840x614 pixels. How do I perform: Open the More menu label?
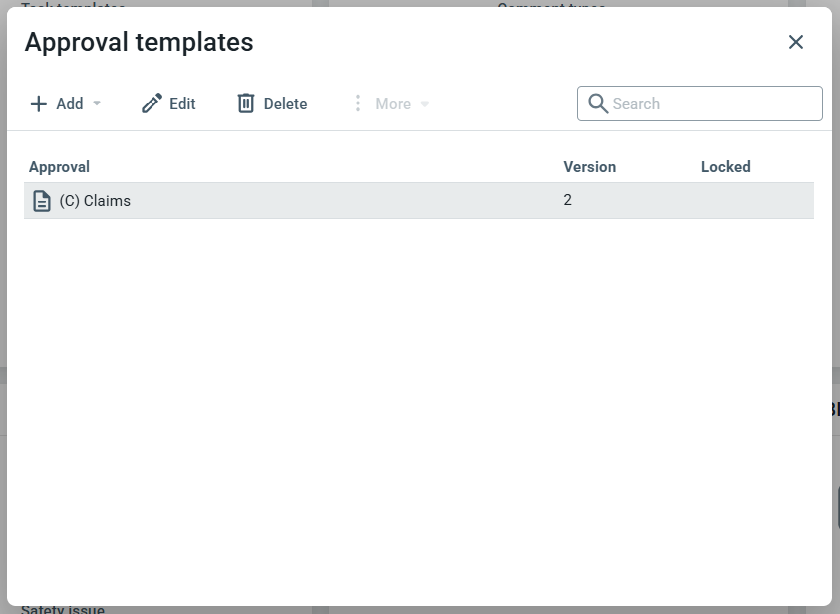(393, 104)
